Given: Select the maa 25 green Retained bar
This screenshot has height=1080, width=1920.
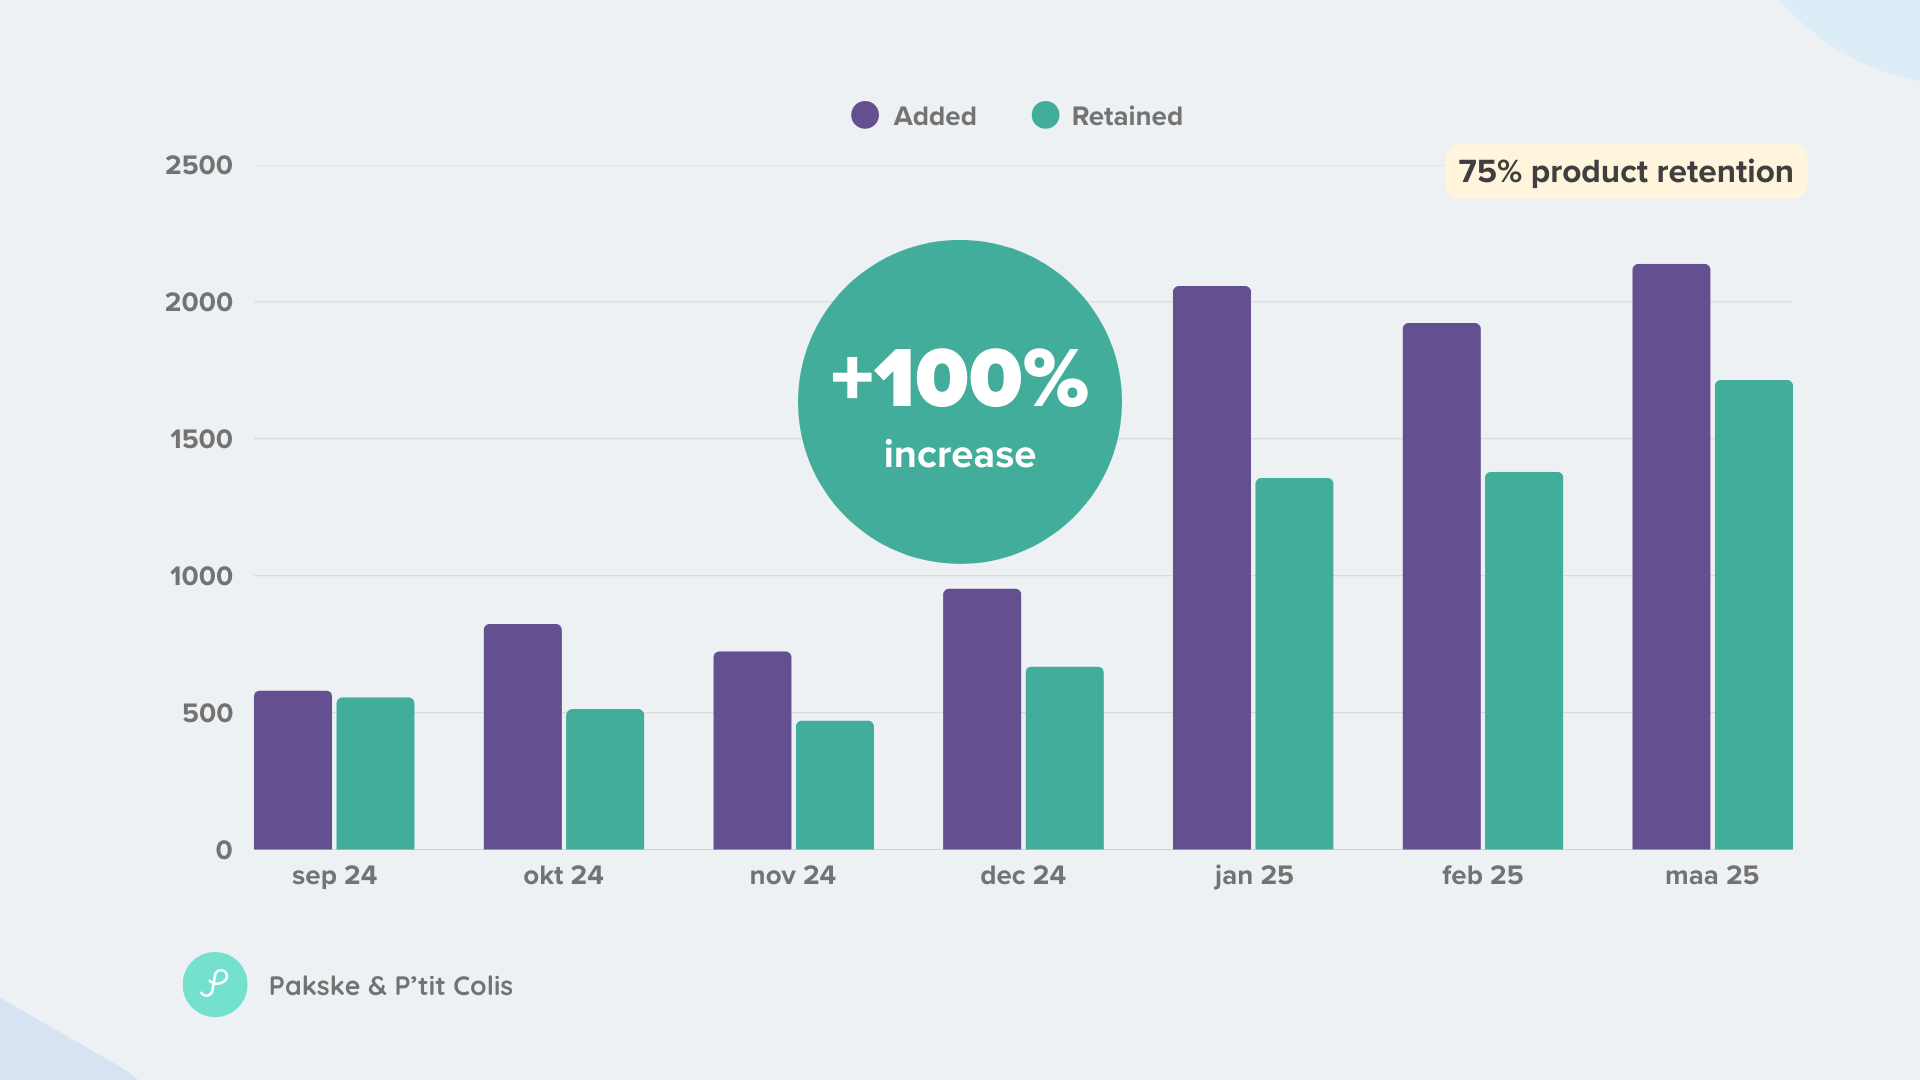Looking at the screenshot, I should [1754, 615].
